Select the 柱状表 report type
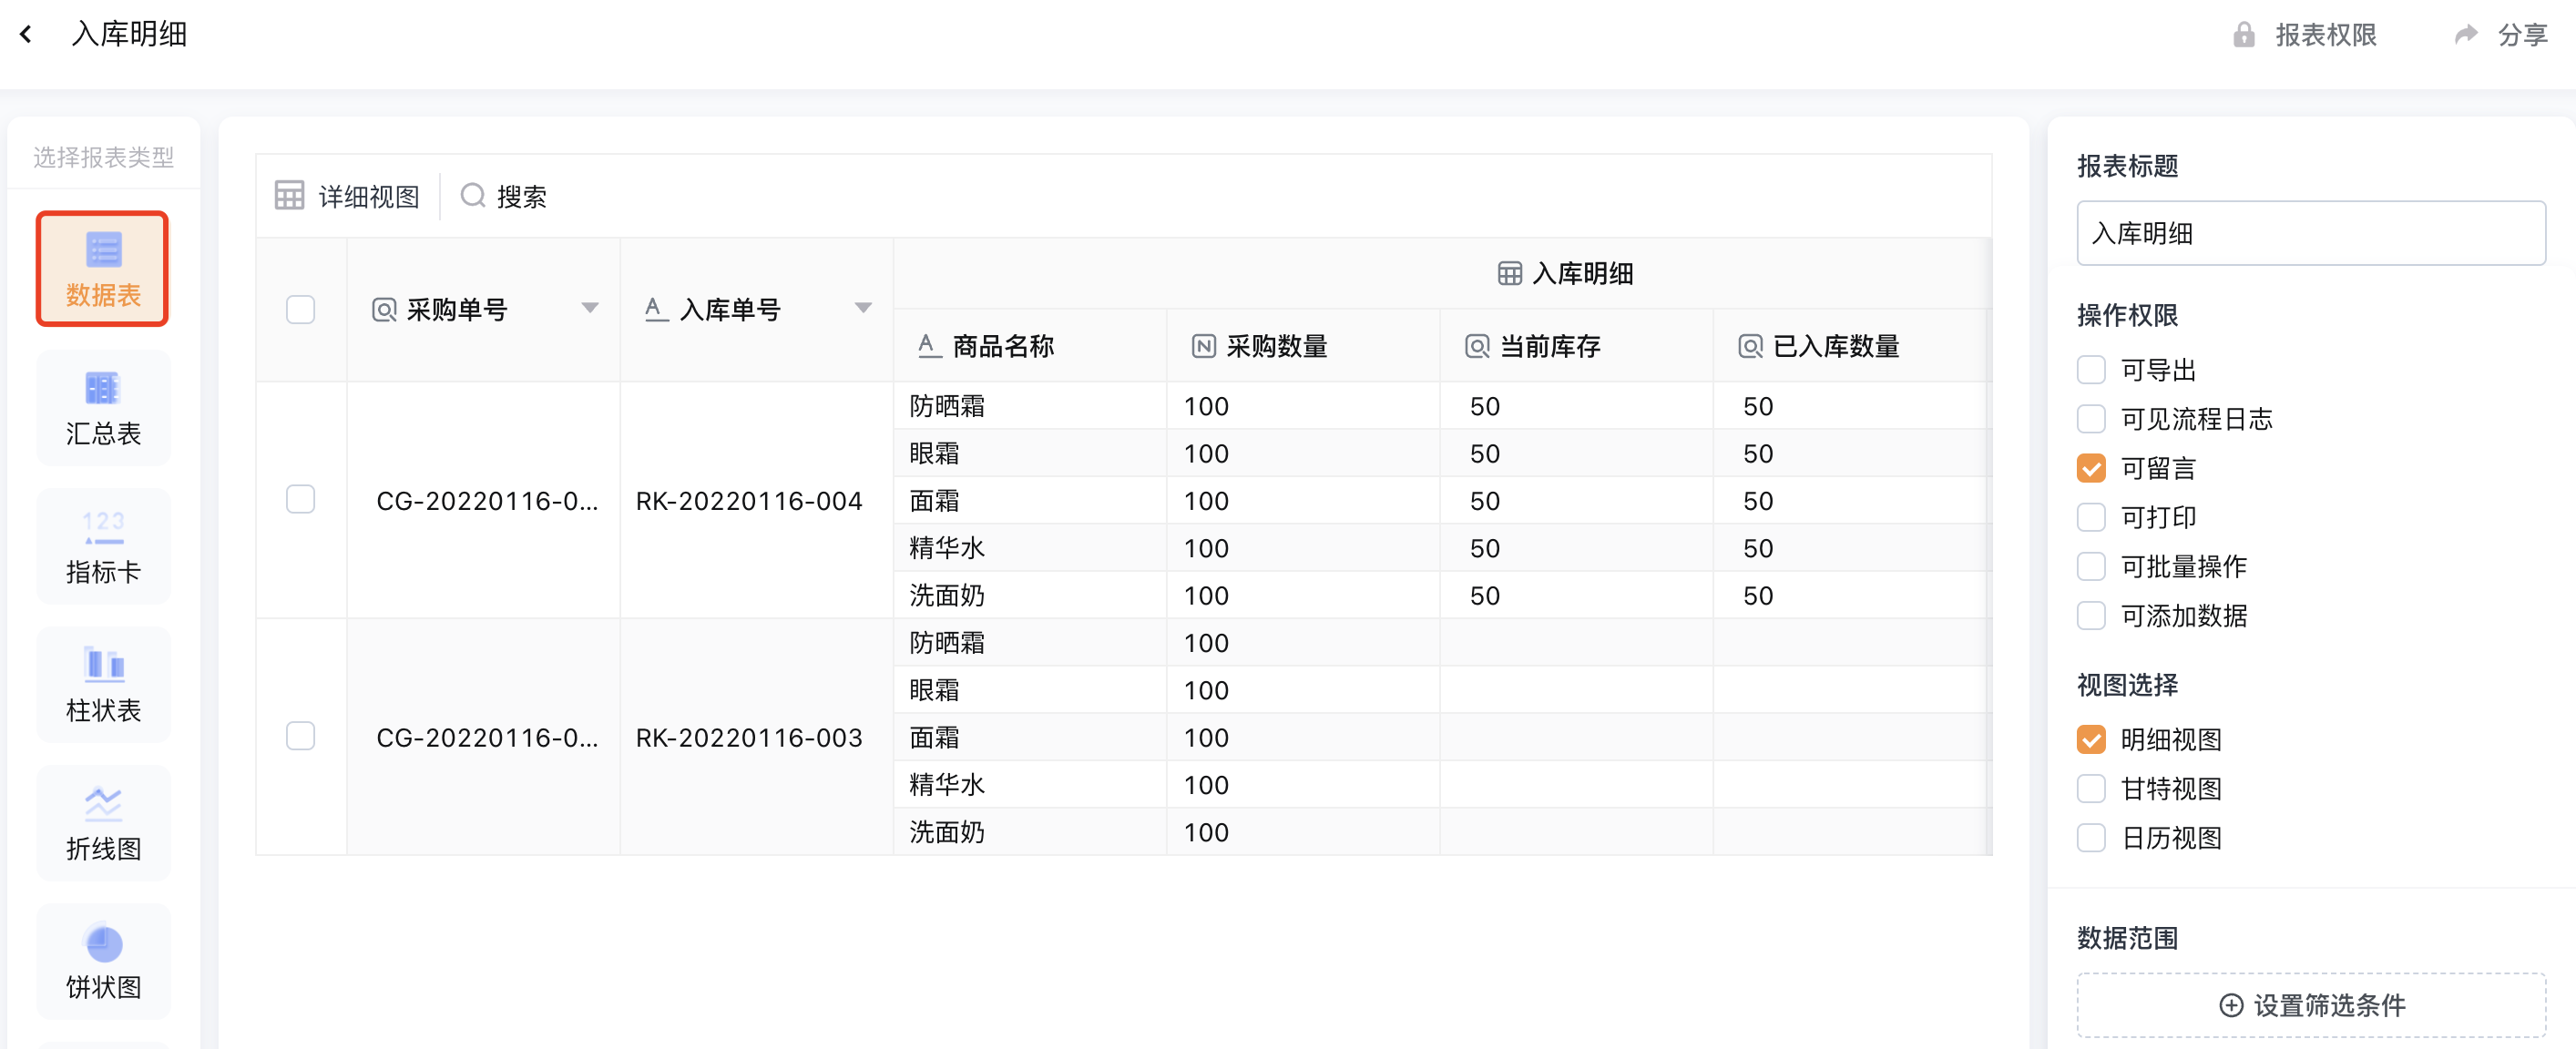This screenshot has width=2576, height=1049. pyautogui.click(x=103, y=684)
